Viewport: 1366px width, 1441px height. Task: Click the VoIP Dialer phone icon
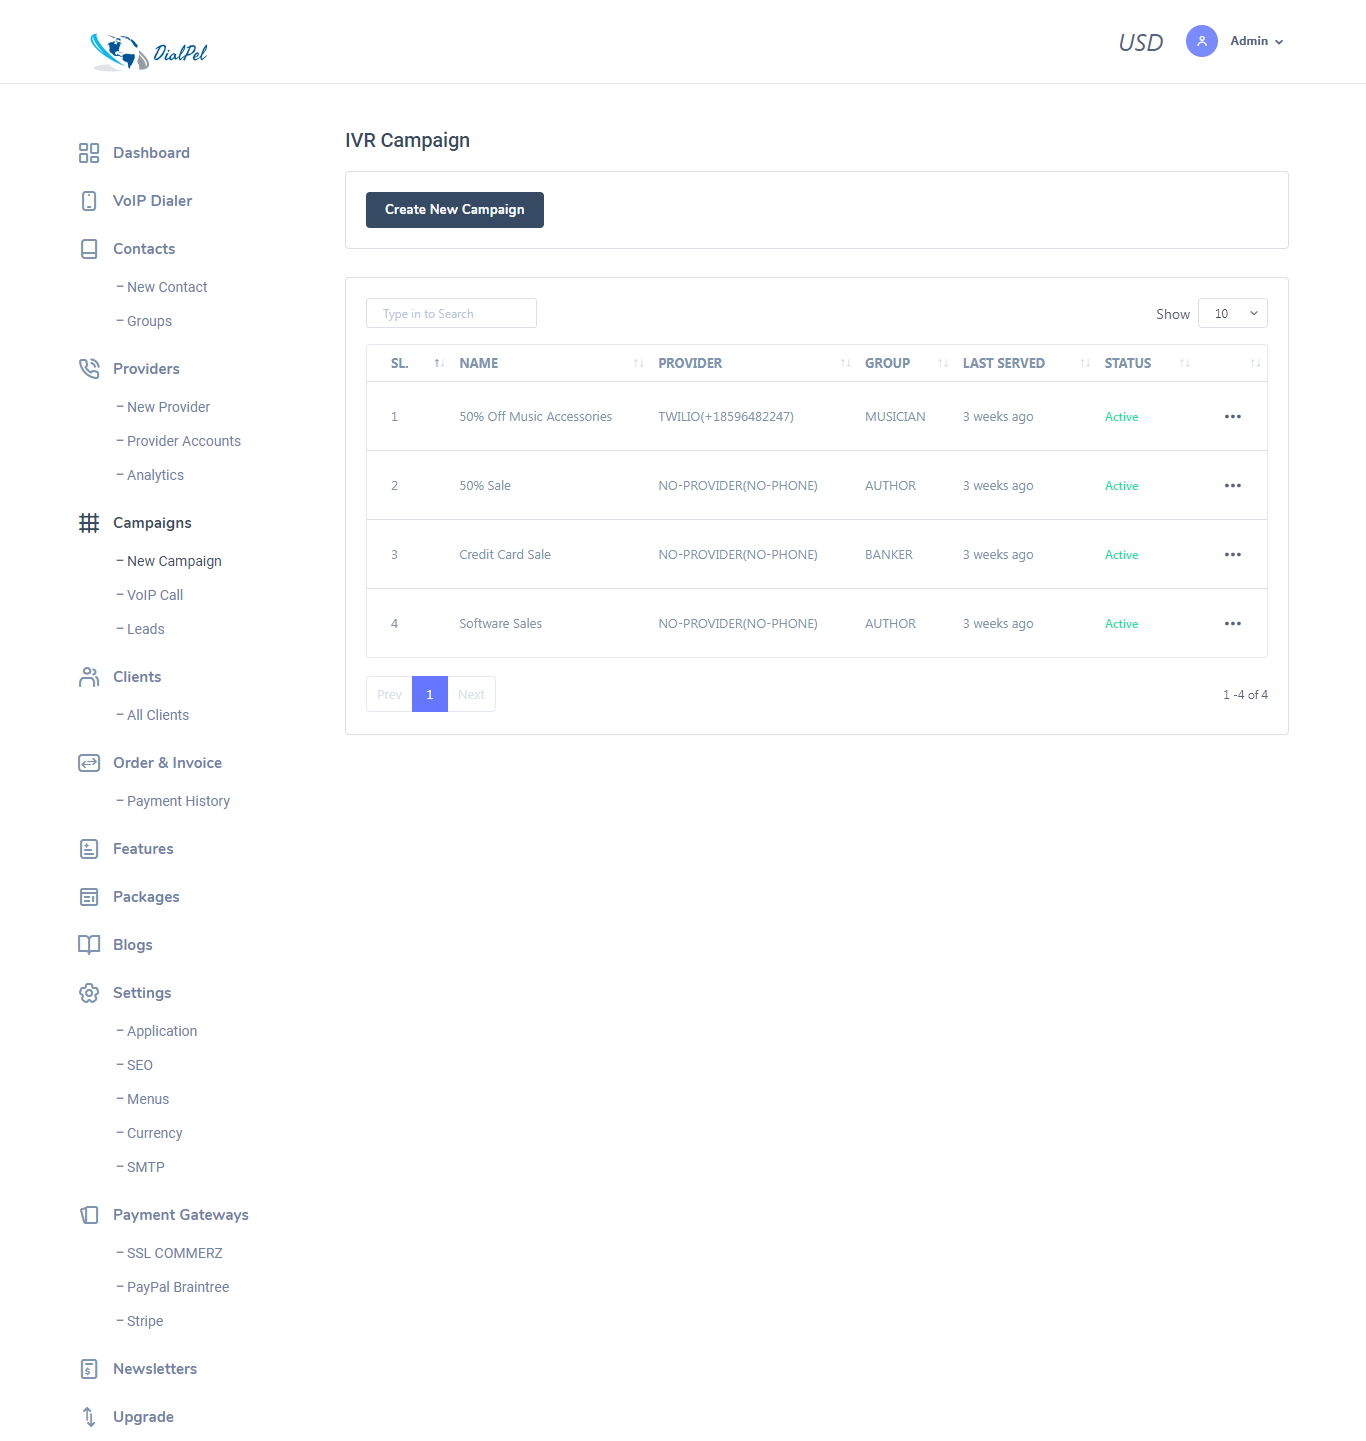click(x=89, y=201)
